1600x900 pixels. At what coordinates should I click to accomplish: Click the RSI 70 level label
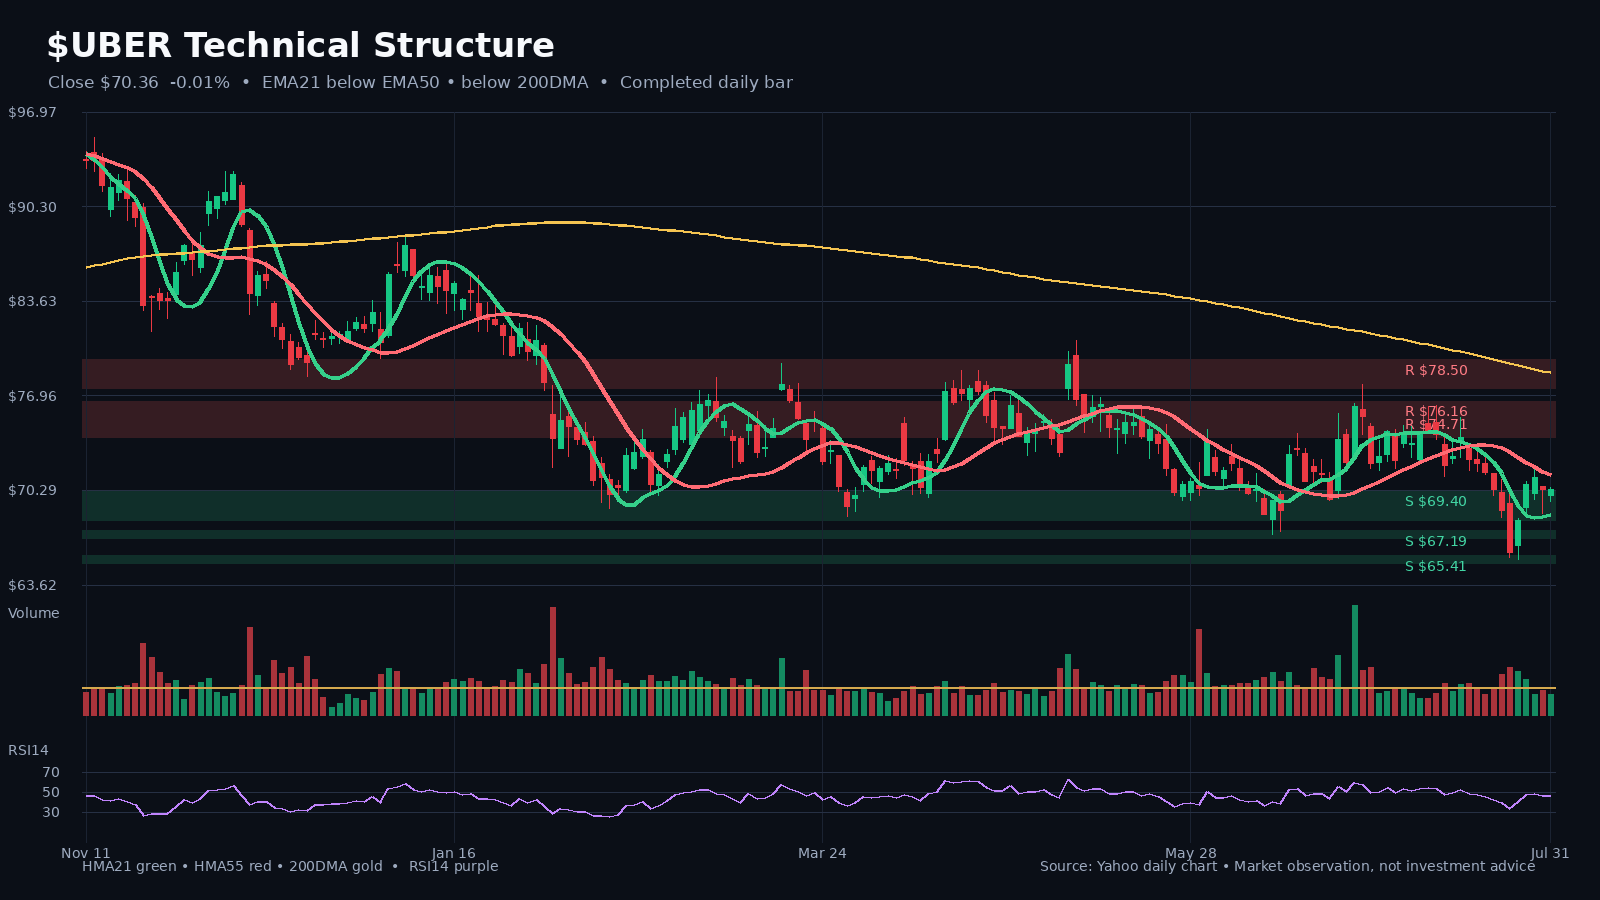click(x=51, y=773)
